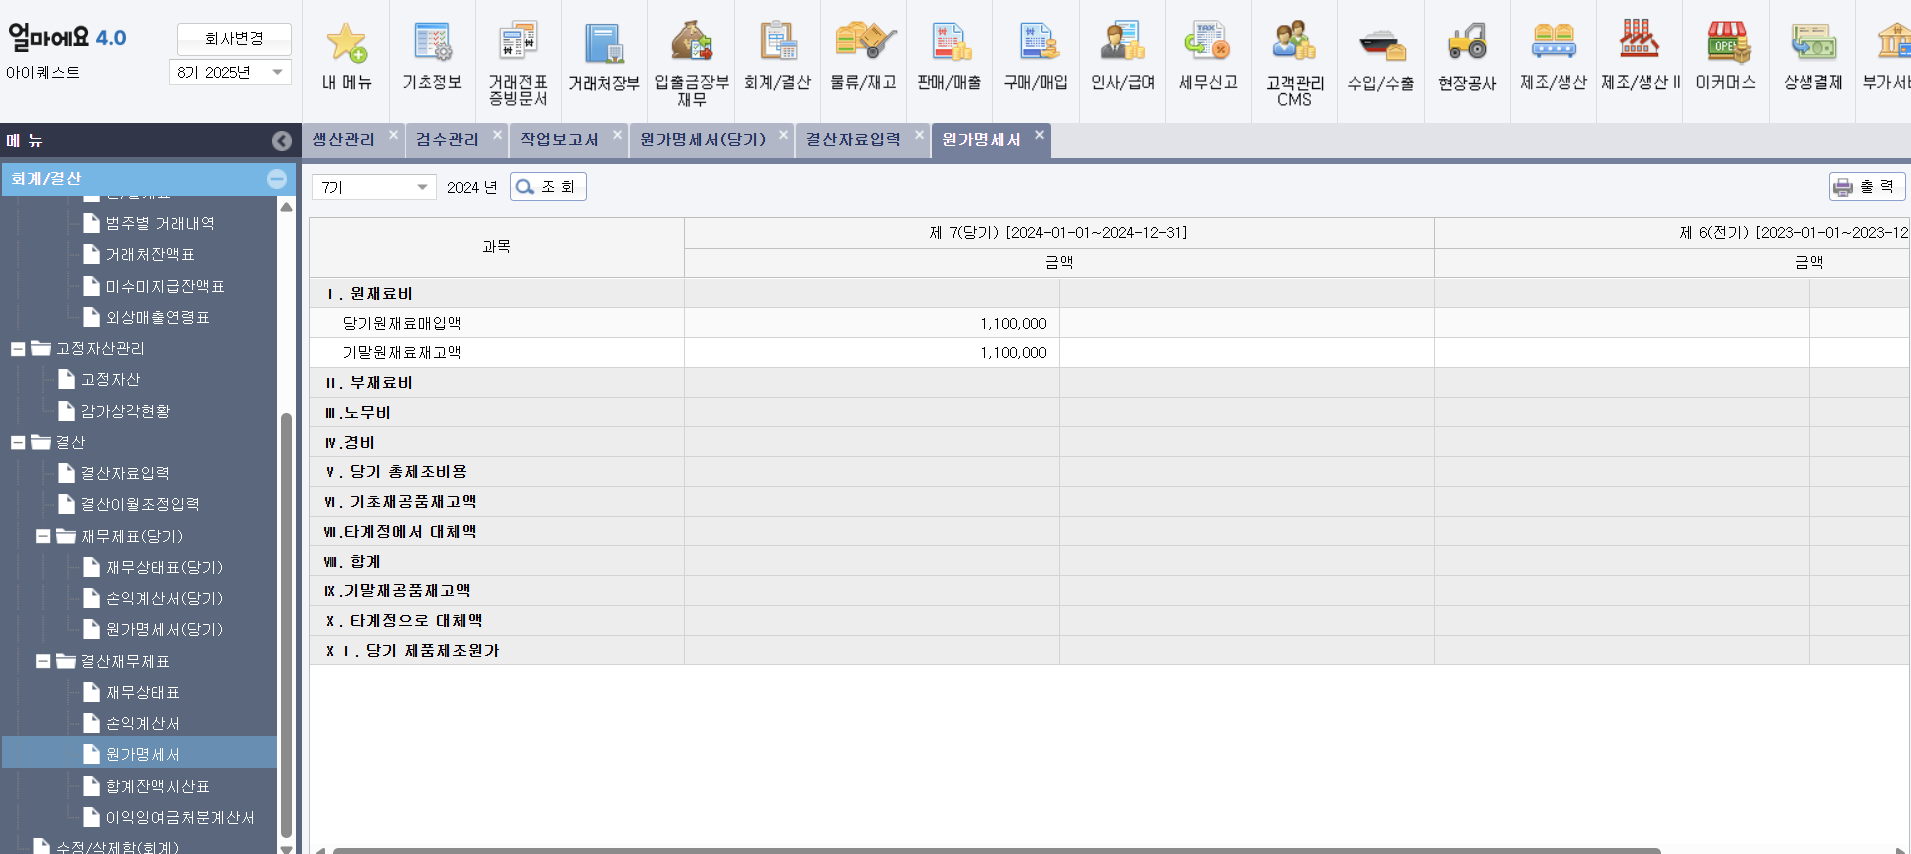Open the 거래처장부 icon
This screenshot has height=854, width=1911.
pyautogui.click(x=604, y=43)
